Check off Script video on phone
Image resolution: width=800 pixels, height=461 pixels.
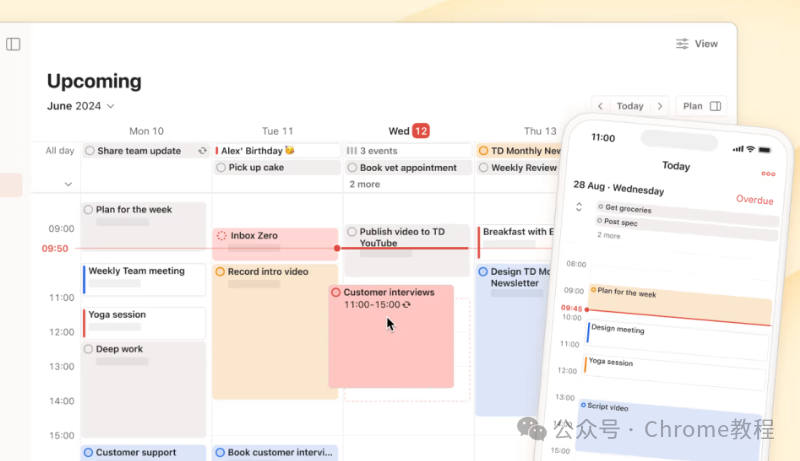[583, 405]
